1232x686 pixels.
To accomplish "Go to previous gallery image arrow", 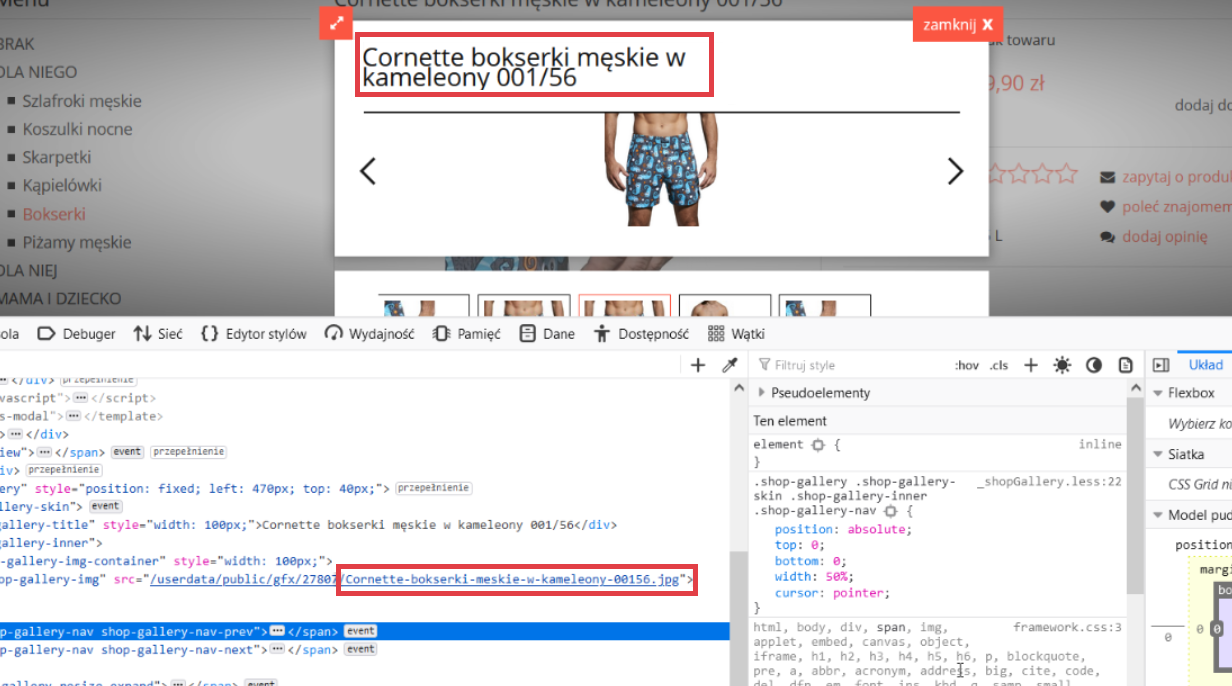I will (x=368, y=172).
